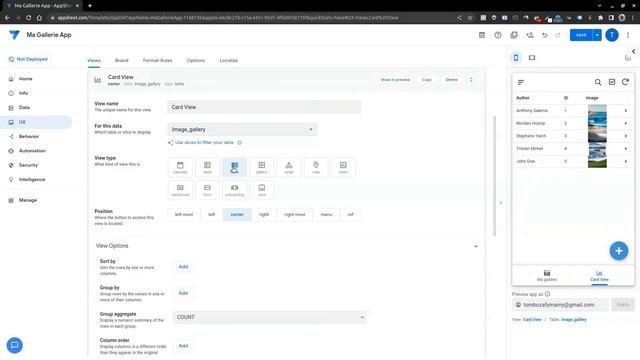Switch preview to mobile phone mode
Screen dimensions: 640x360
[x=516, y=58]
